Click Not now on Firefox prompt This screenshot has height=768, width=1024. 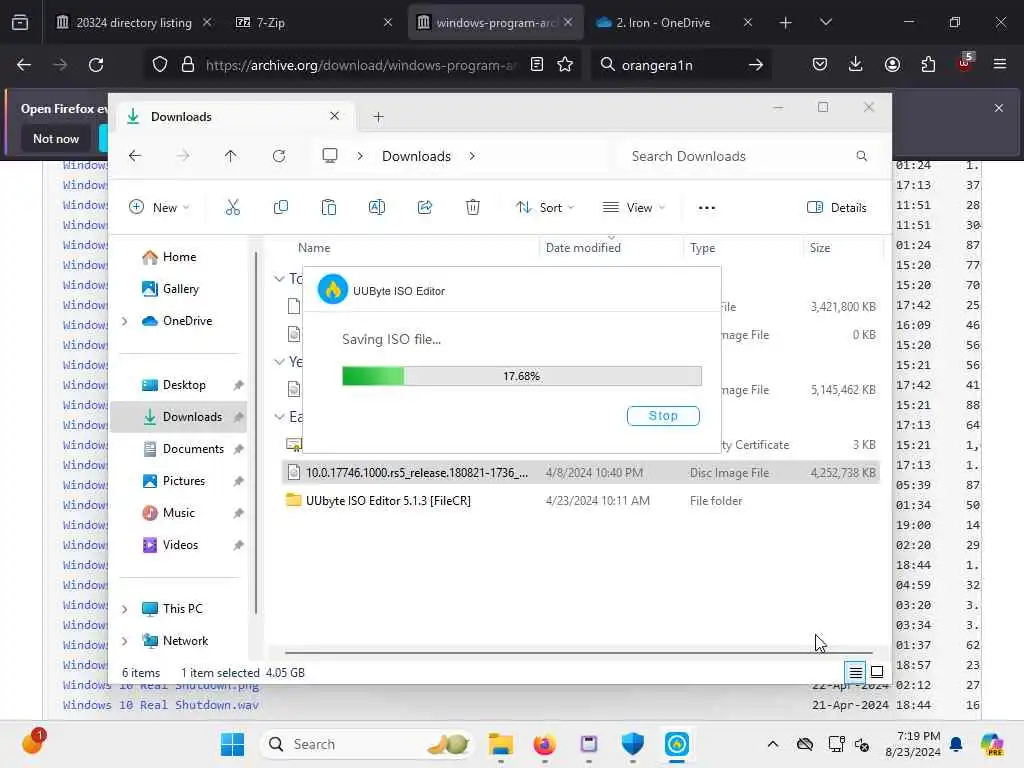(x=56, y=138)
